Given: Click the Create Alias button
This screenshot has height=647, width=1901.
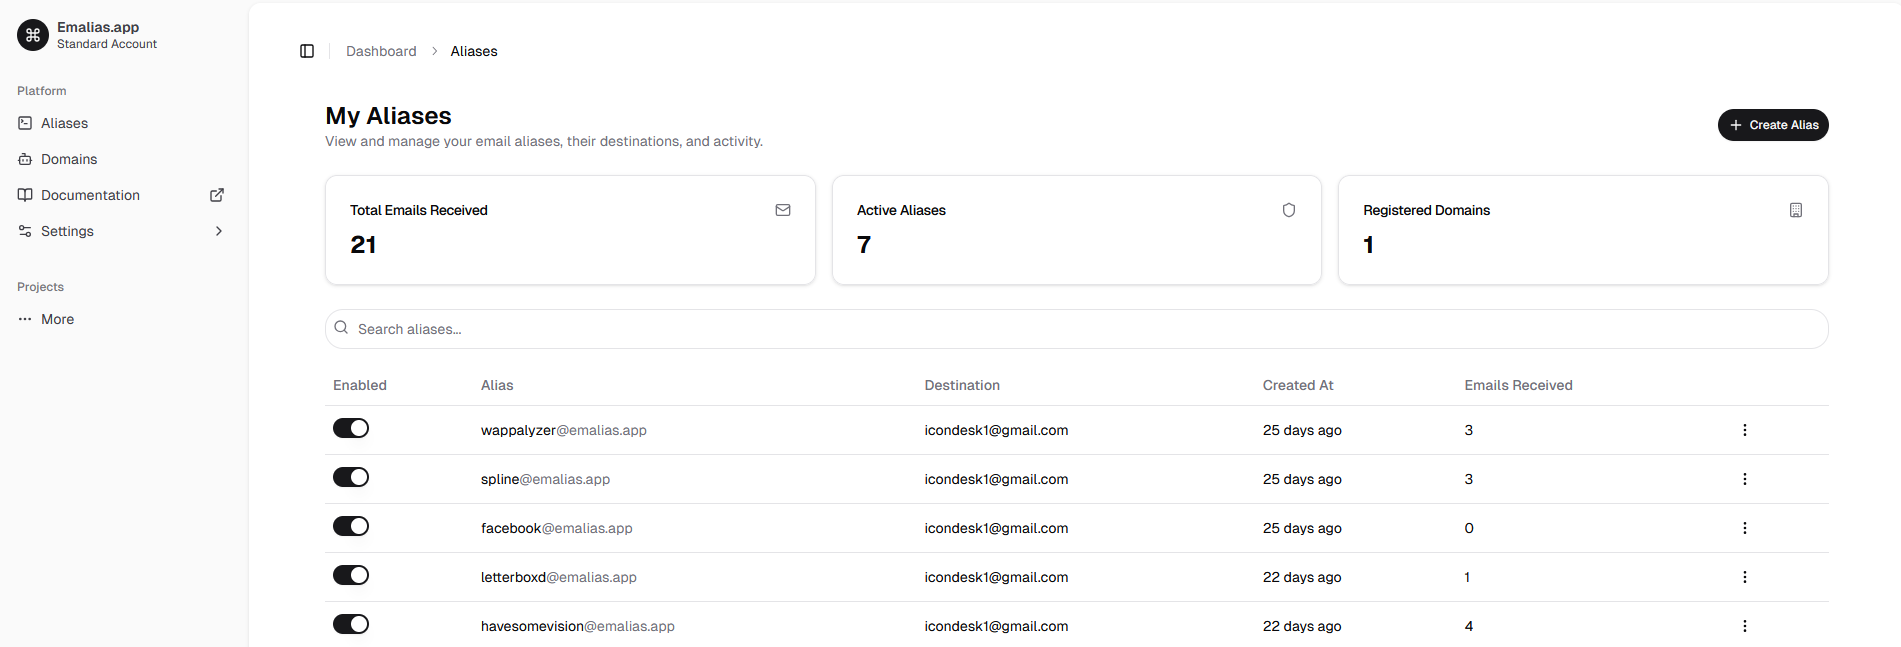Looking at the screenshot, I should (x=1772, y=125).
